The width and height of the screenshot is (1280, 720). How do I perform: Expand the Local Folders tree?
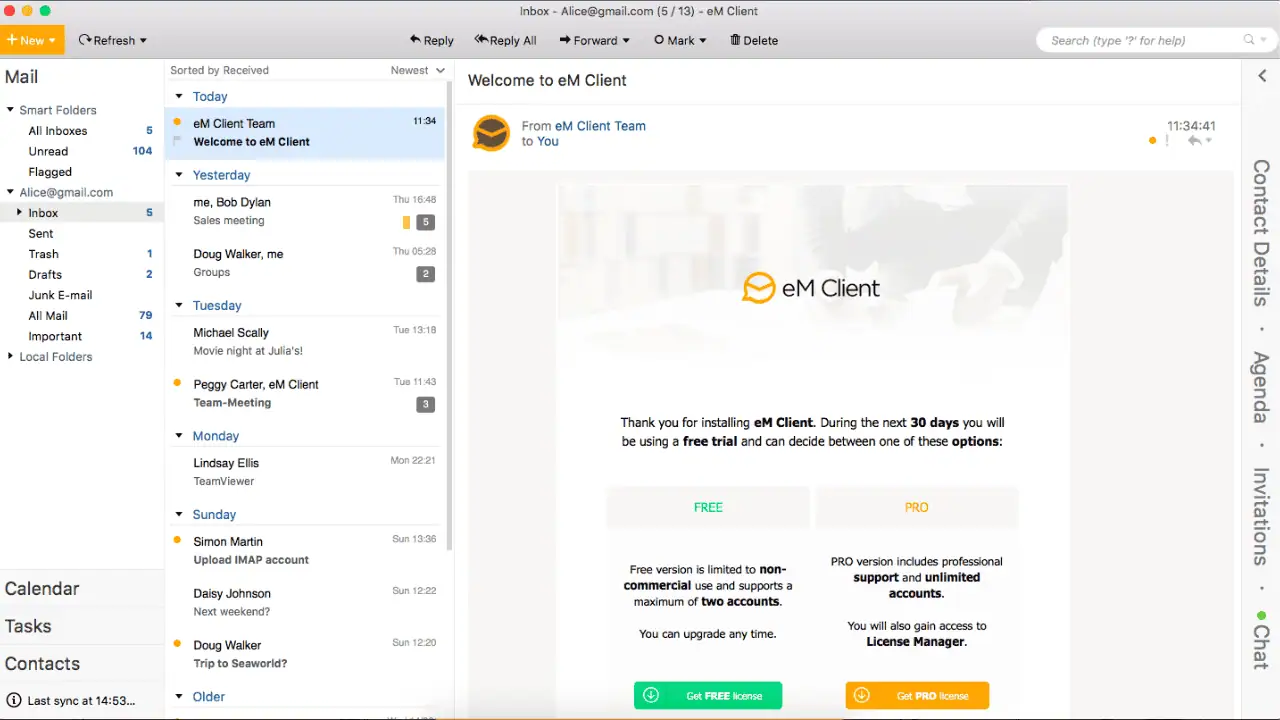[10, 356]
